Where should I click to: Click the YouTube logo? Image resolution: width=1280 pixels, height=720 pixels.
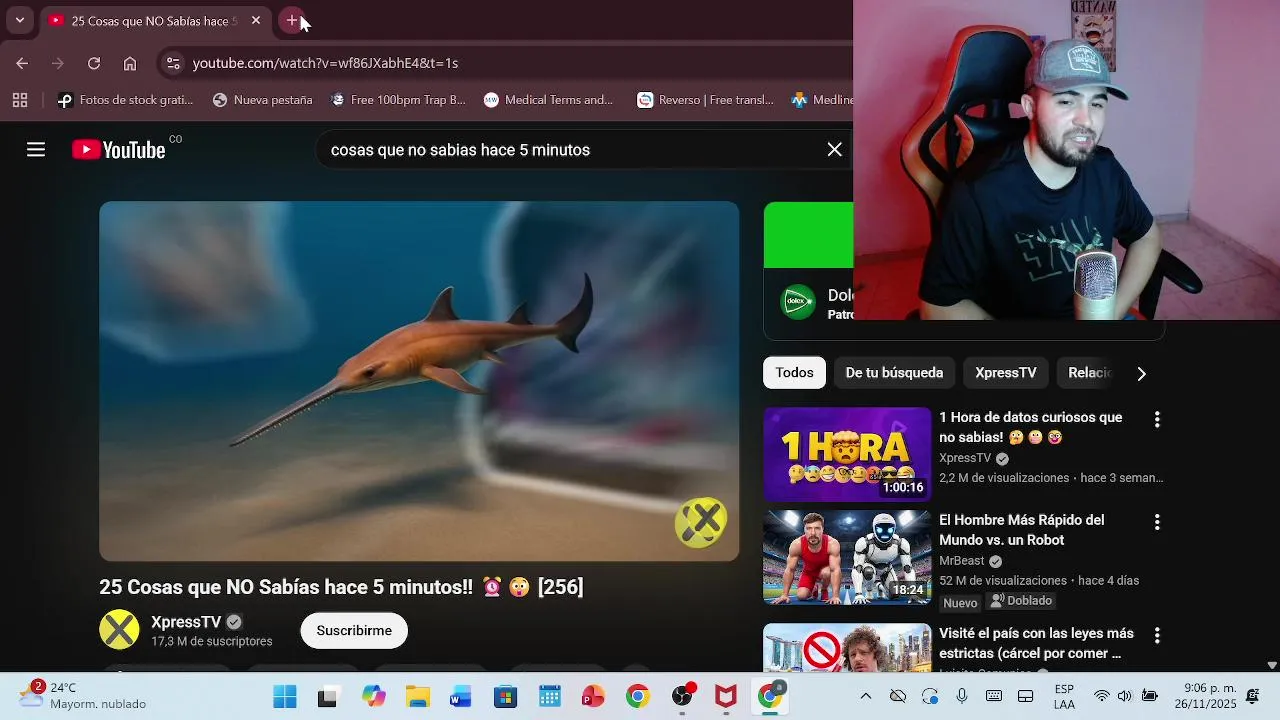point(118,150)
